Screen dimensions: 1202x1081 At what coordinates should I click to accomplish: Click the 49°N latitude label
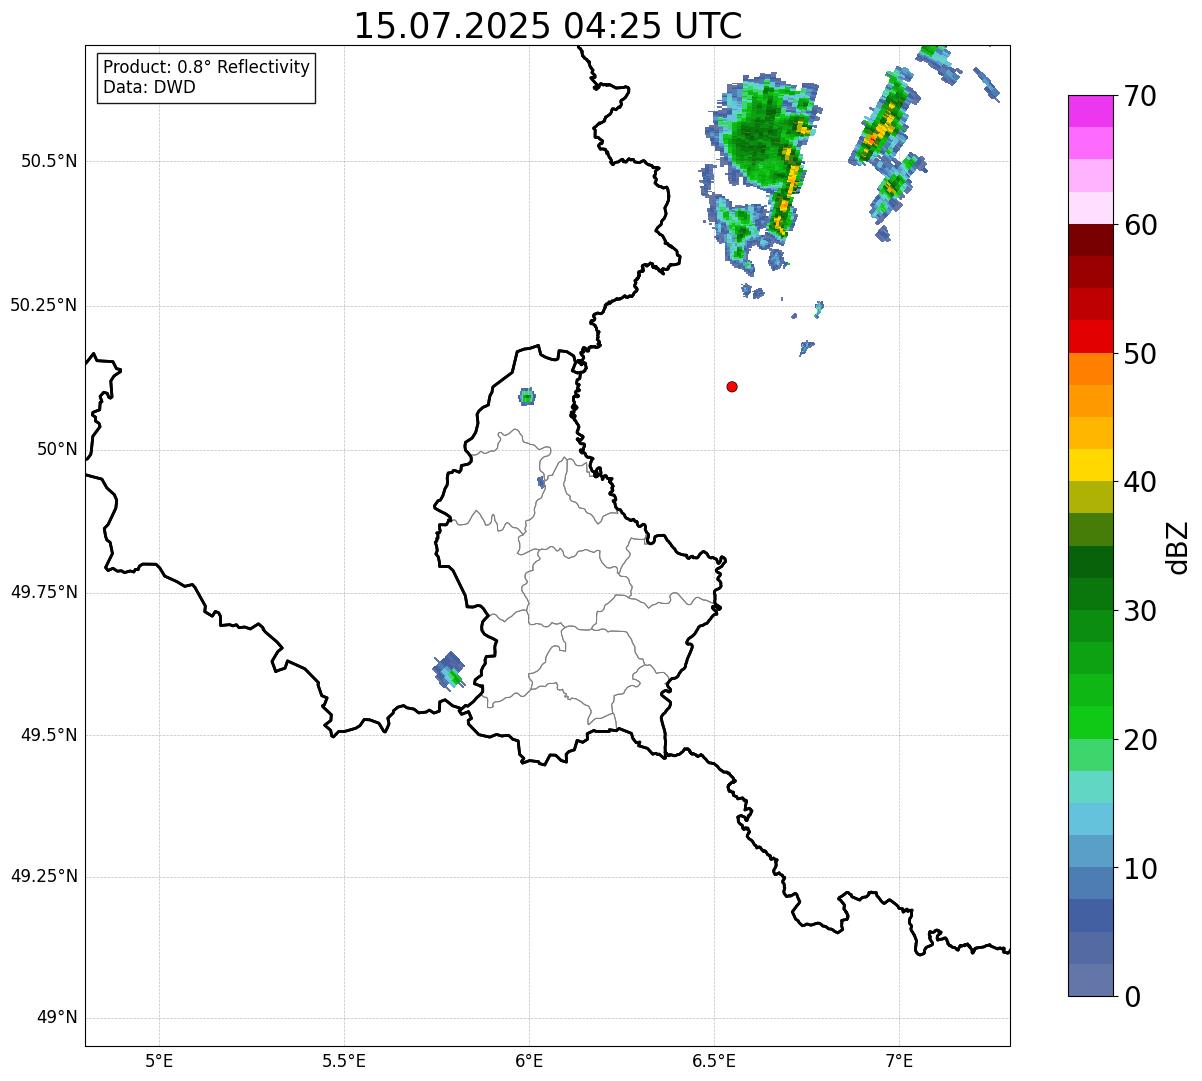[57, 1018]
